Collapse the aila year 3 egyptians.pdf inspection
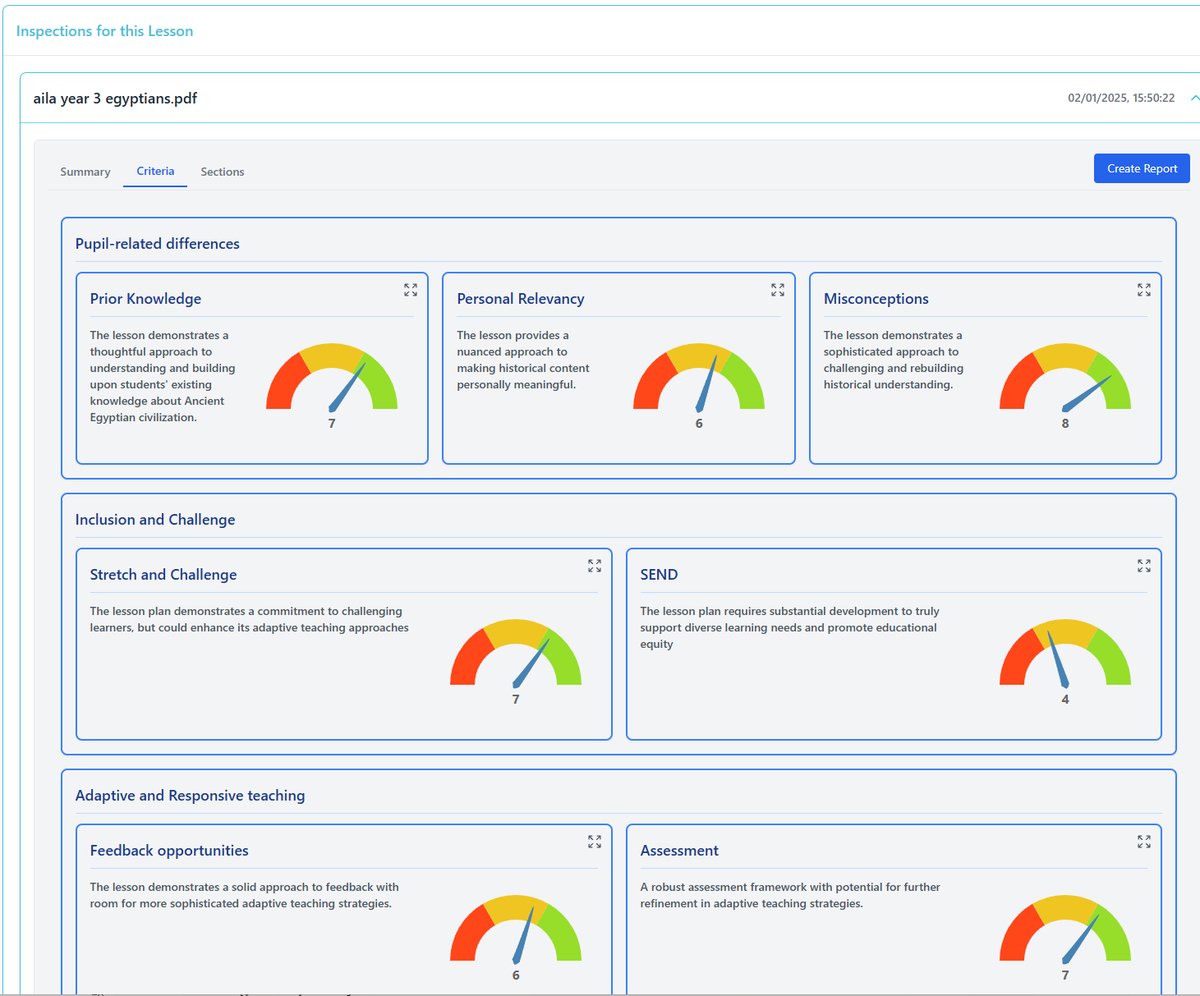Viewport: 1200px width, 996px height. [x=1195, y=98]
